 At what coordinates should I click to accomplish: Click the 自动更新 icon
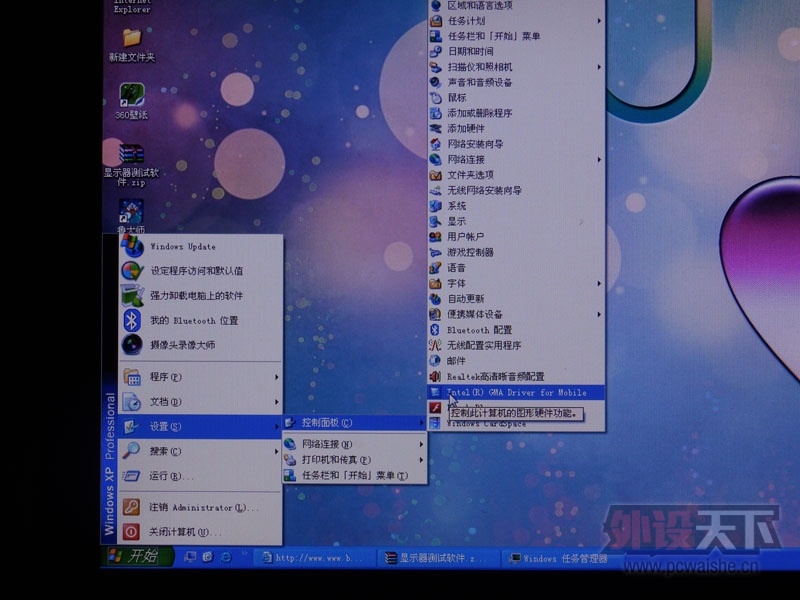(435, 298)
